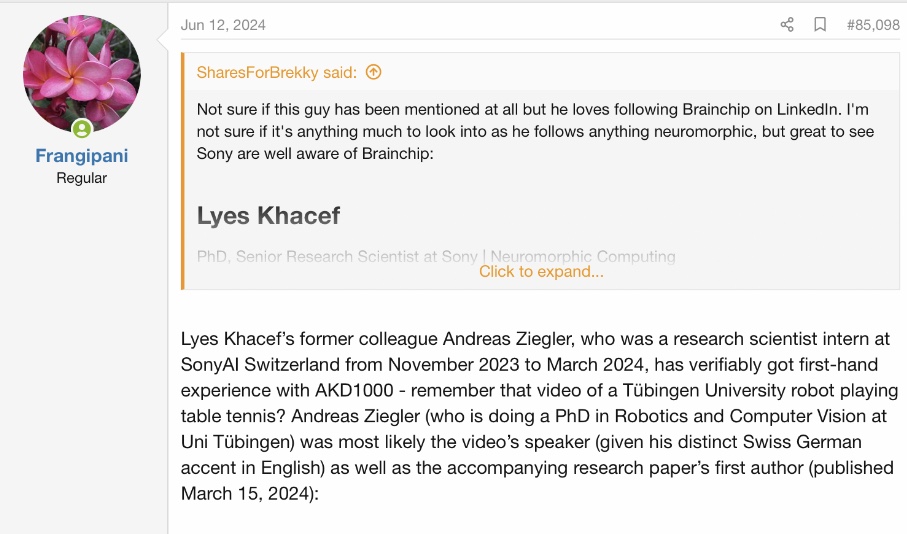Viewport: 907px width, 534px height.
Task: Click the up-arrow icon beside SharesForBrekky said
Action: [x=374, y=72]
